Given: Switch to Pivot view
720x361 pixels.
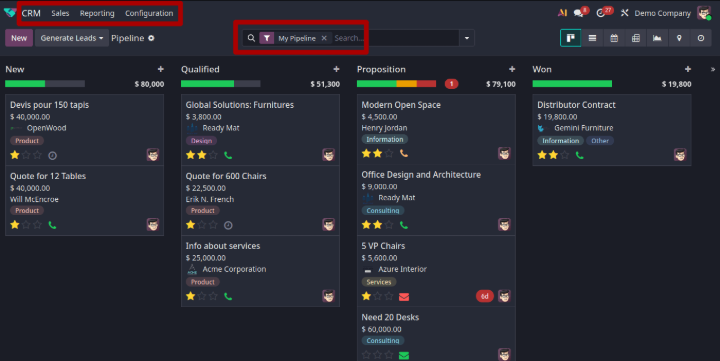Looking at the screenshot, I should click(x=636, y=38).
